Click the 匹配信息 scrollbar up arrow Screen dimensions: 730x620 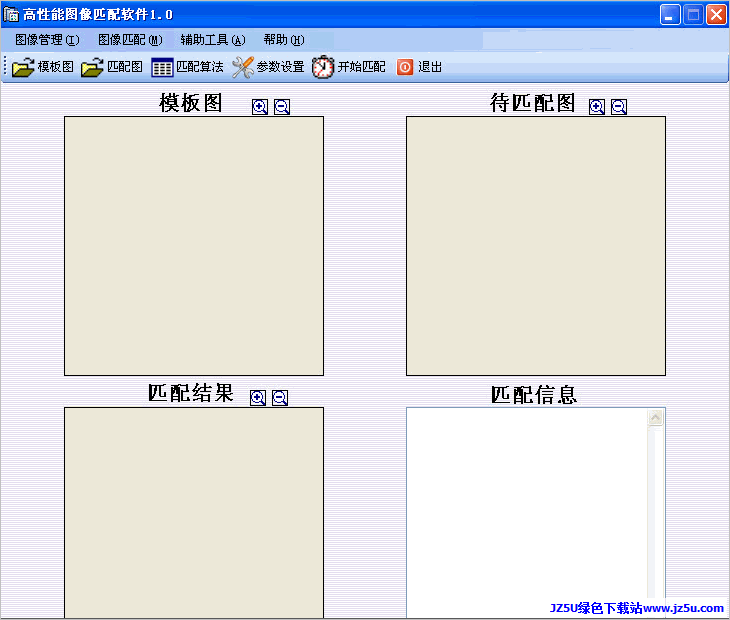pyautogui.click(x=656, y=418)
